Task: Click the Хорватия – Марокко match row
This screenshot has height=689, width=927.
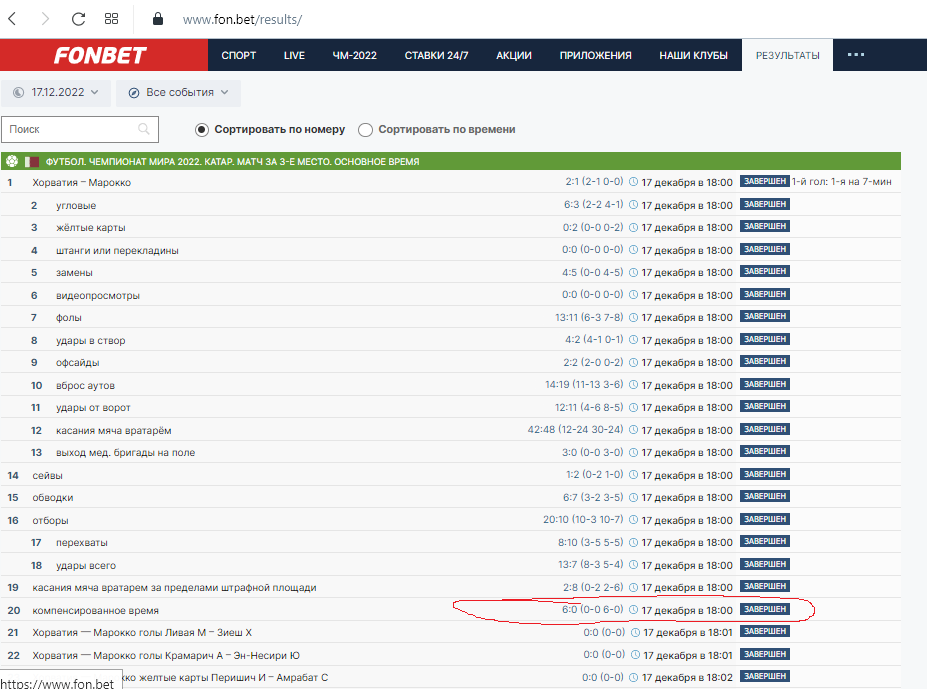Action: coord(82,183)
